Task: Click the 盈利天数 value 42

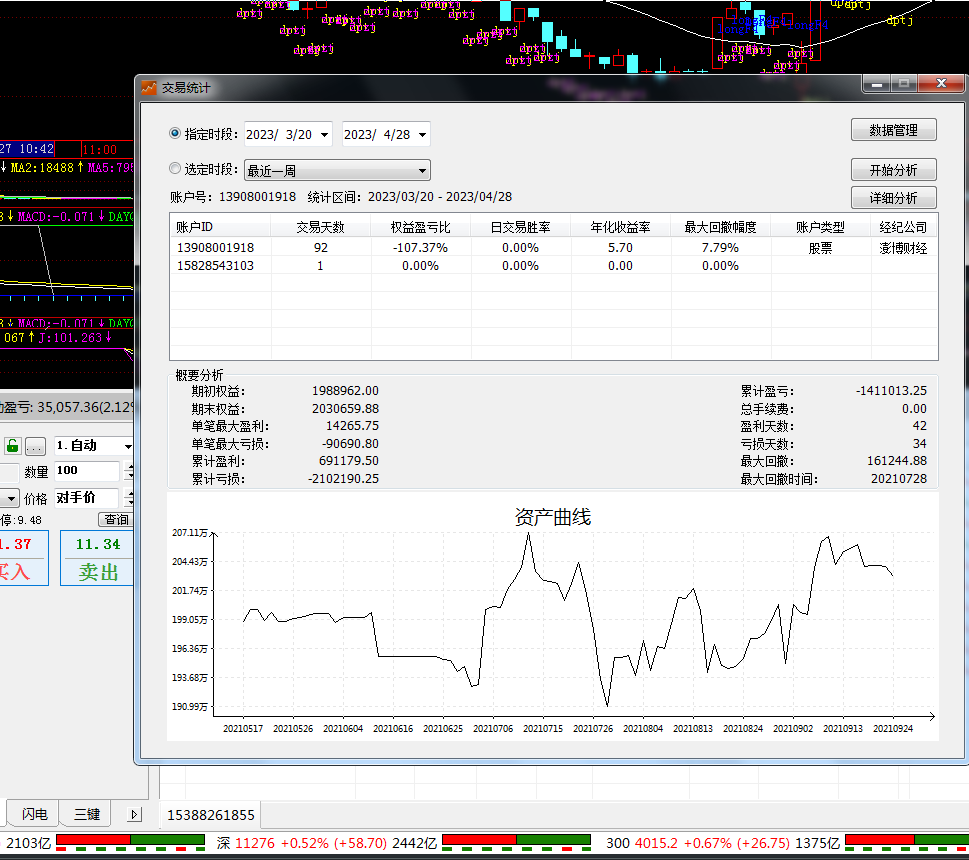Action: point(920,426)
